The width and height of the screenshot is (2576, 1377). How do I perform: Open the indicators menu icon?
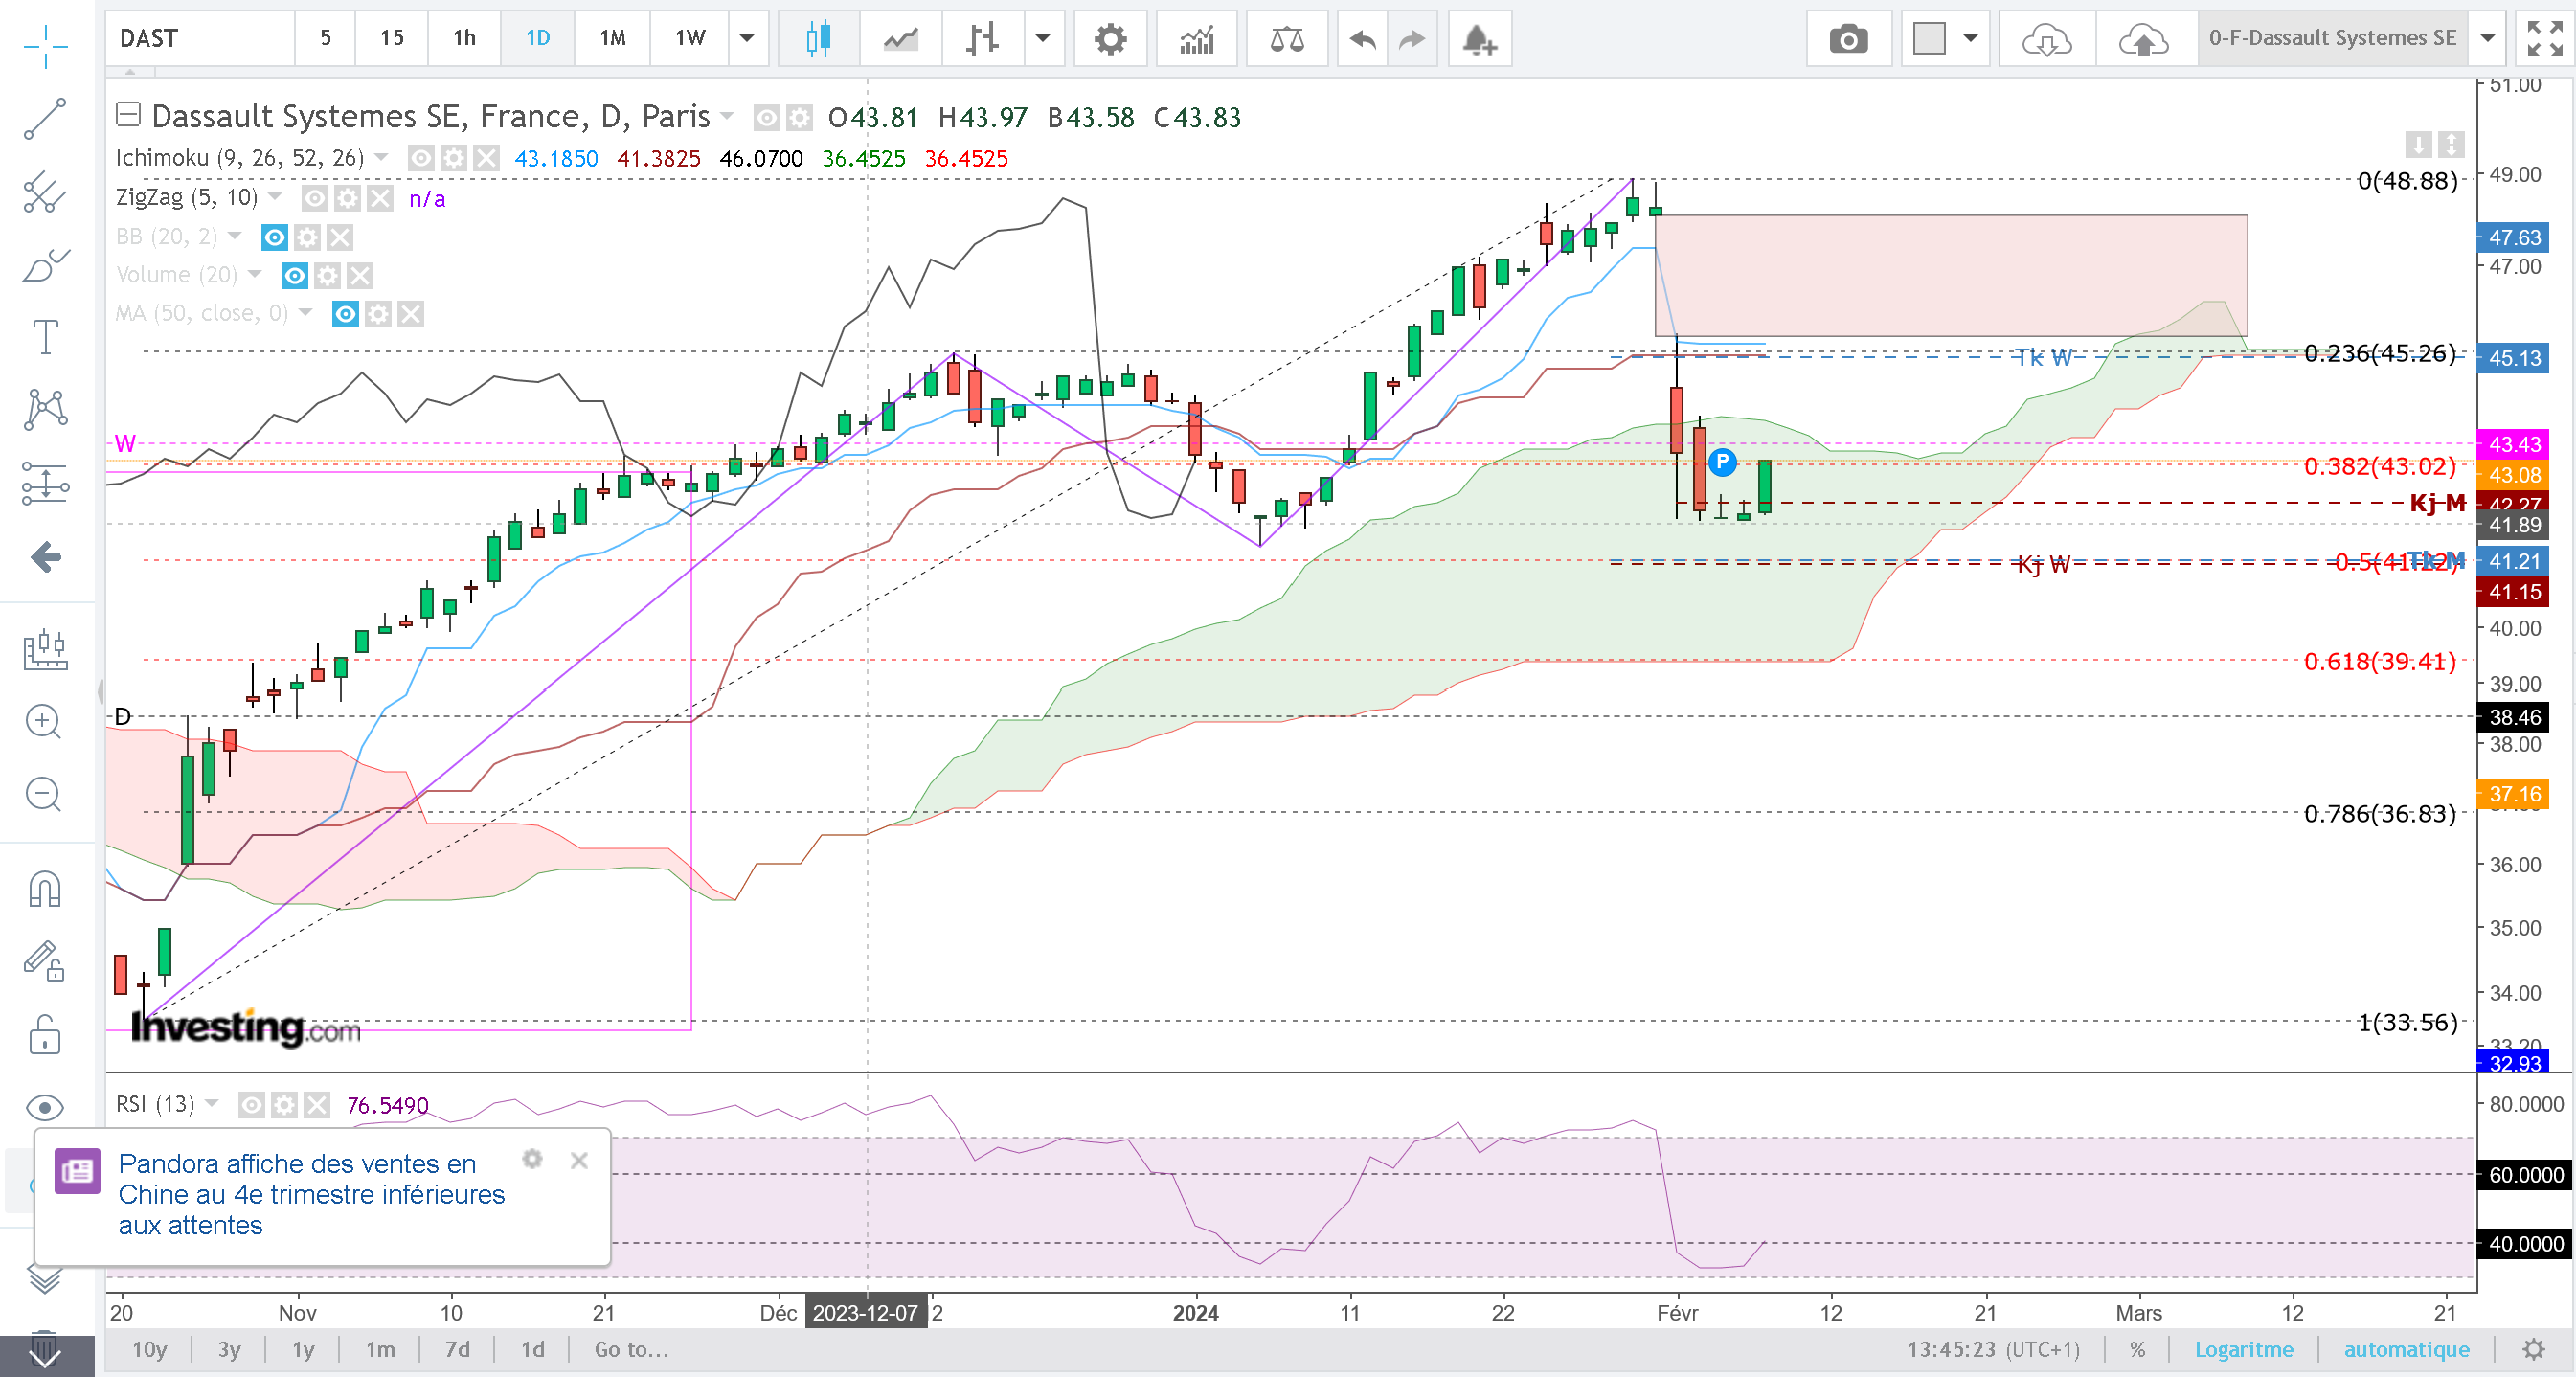click(1196, 39)
